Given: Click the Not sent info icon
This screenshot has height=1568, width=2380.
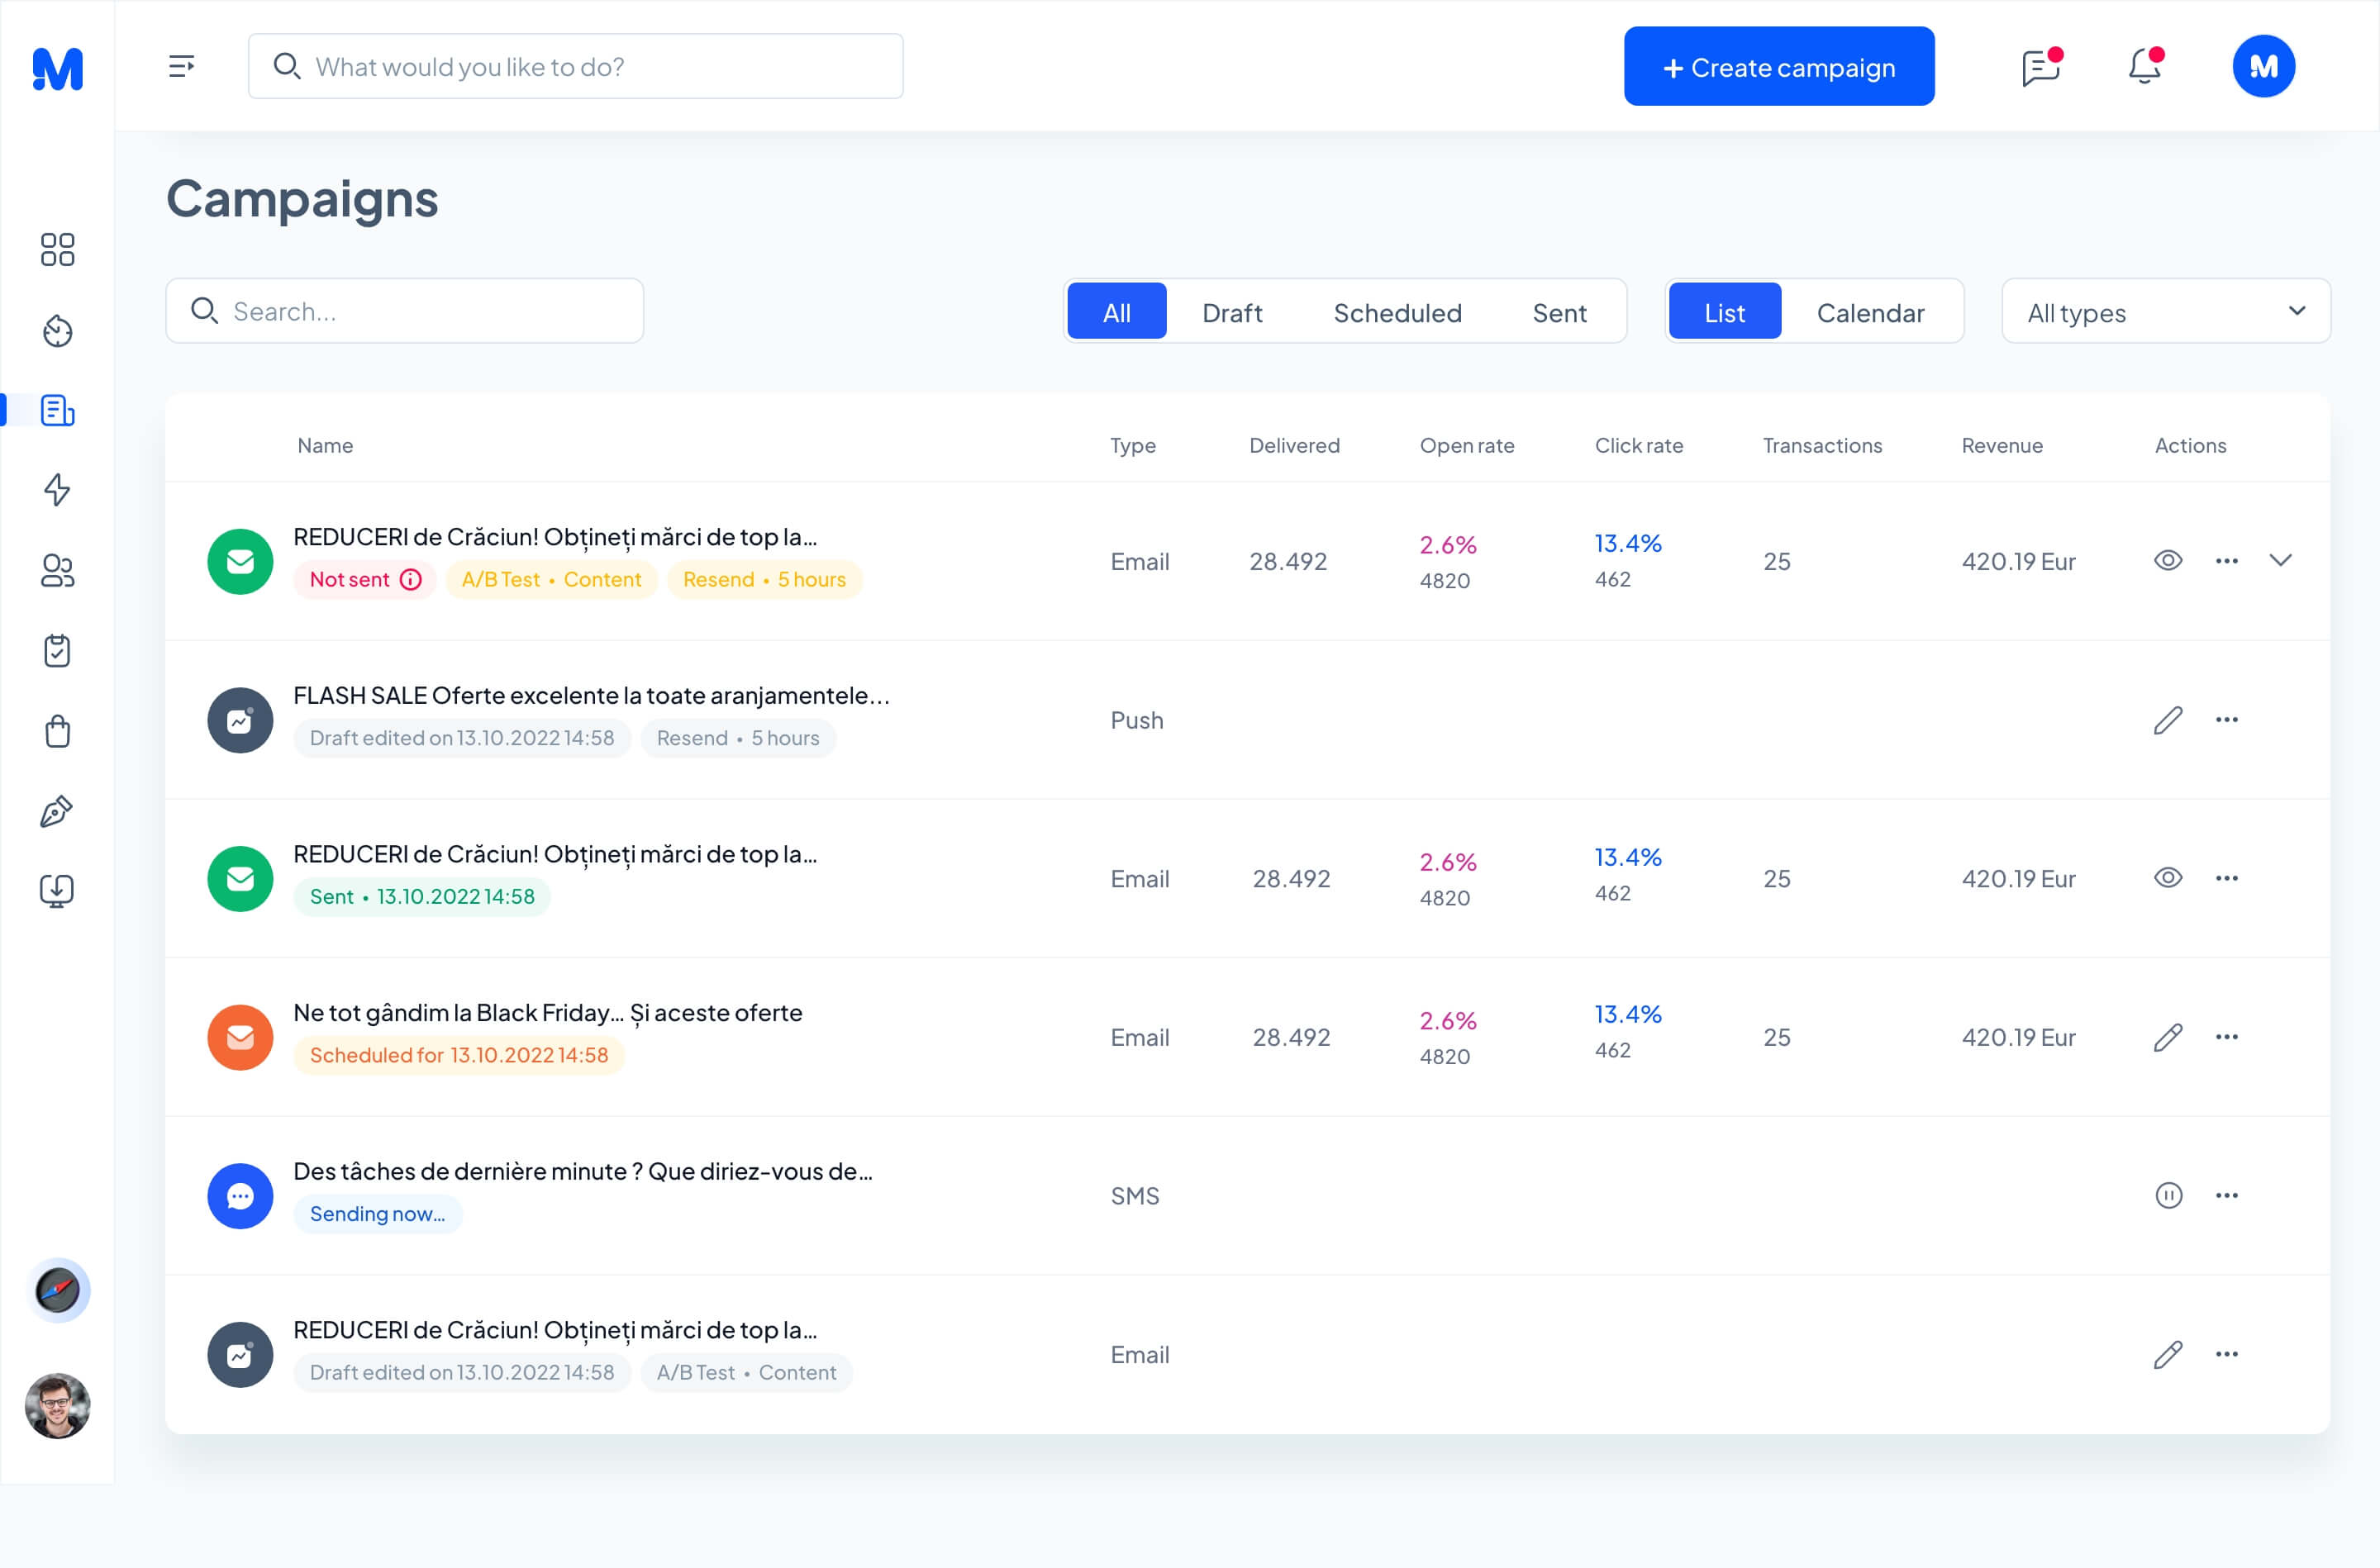Looking at the screenshot, I should [411, 579].
